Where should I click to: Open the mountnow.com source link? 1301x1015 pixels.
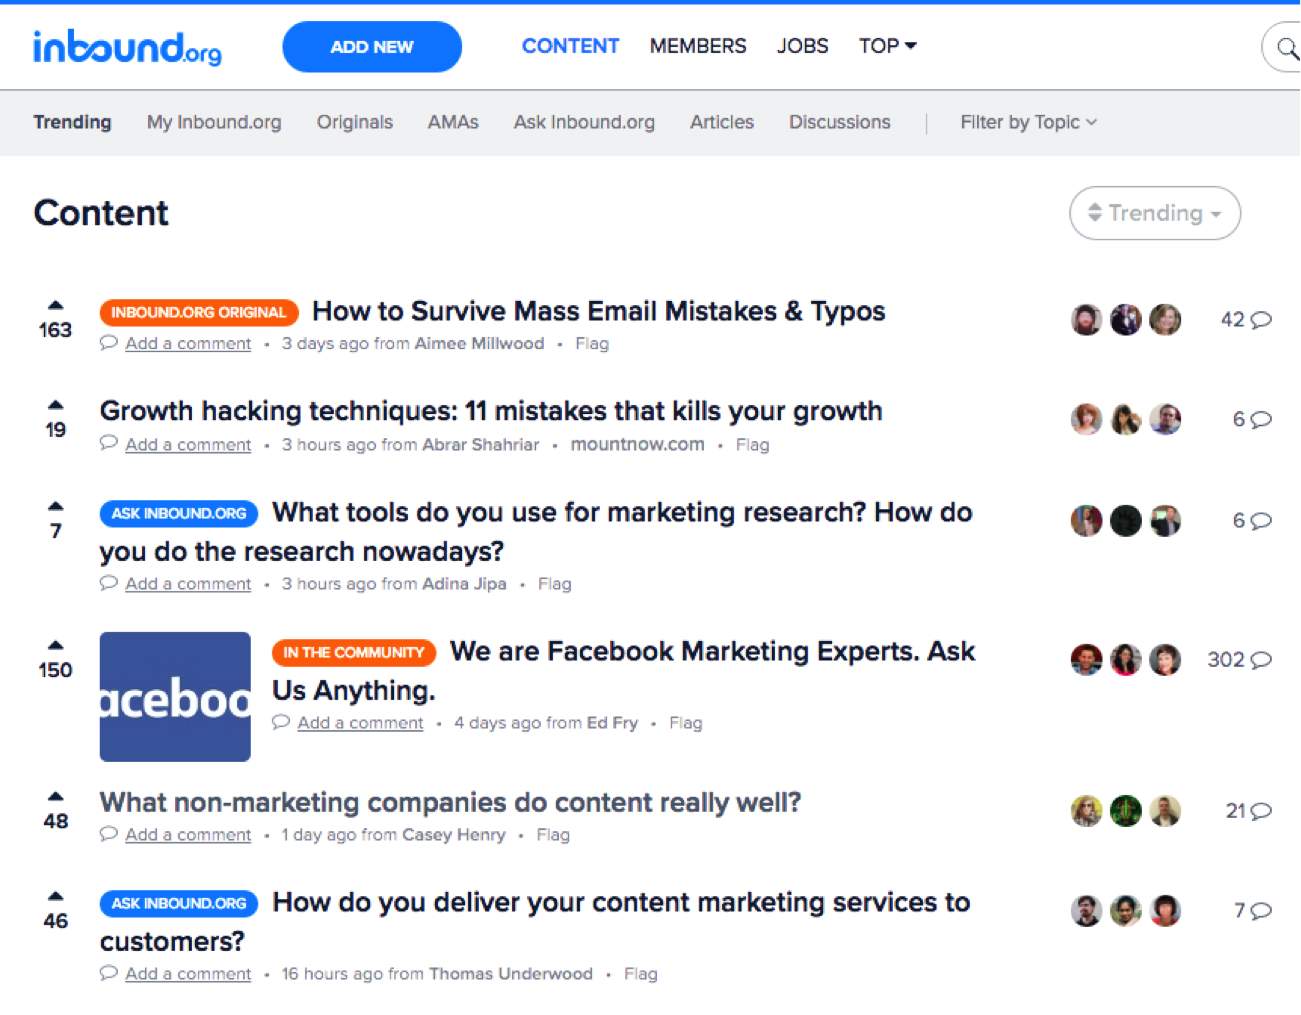pyautogui.click(x=637, y=444)
